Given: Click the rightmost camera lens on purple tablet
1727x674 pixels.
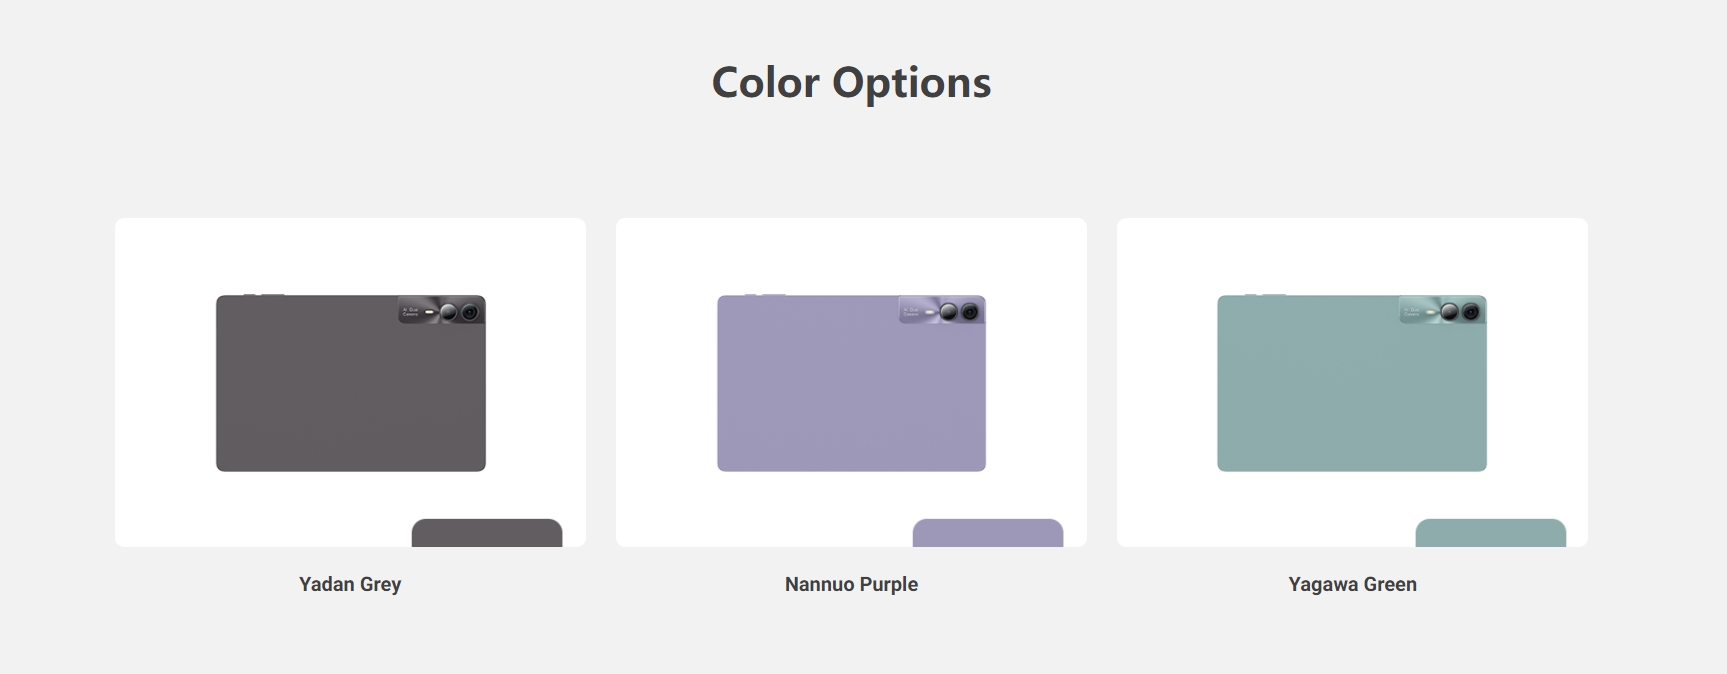Looking at the screenshot, I should [969, 312].
